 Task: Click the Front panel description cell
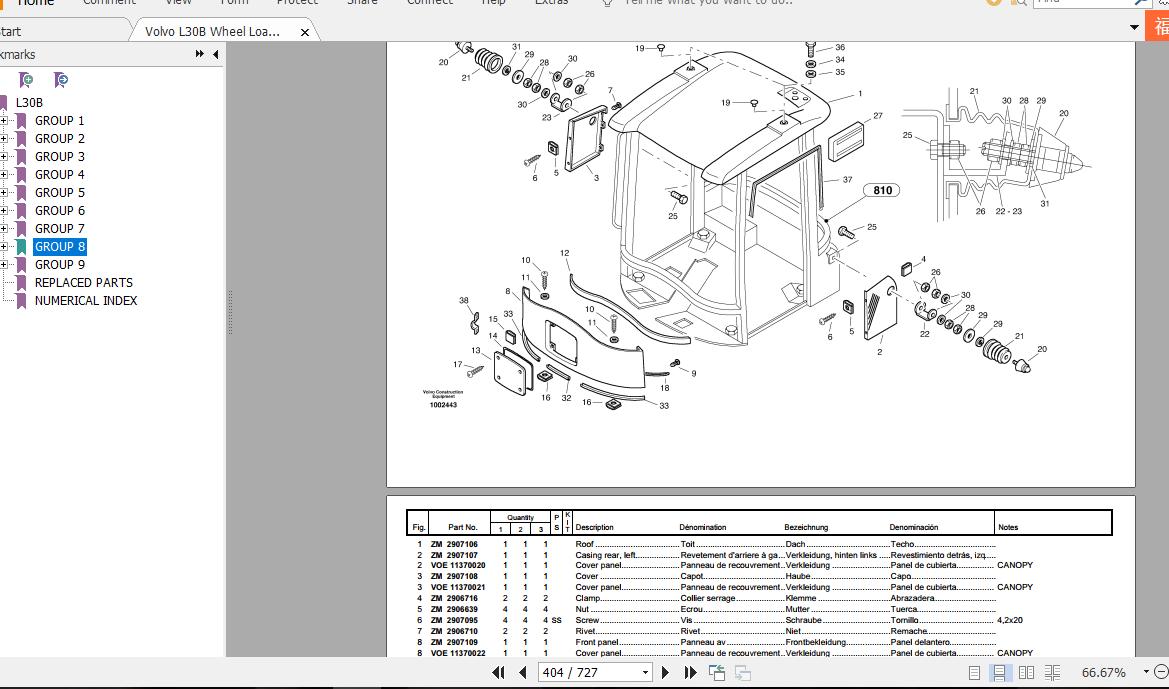pos(596,642)
